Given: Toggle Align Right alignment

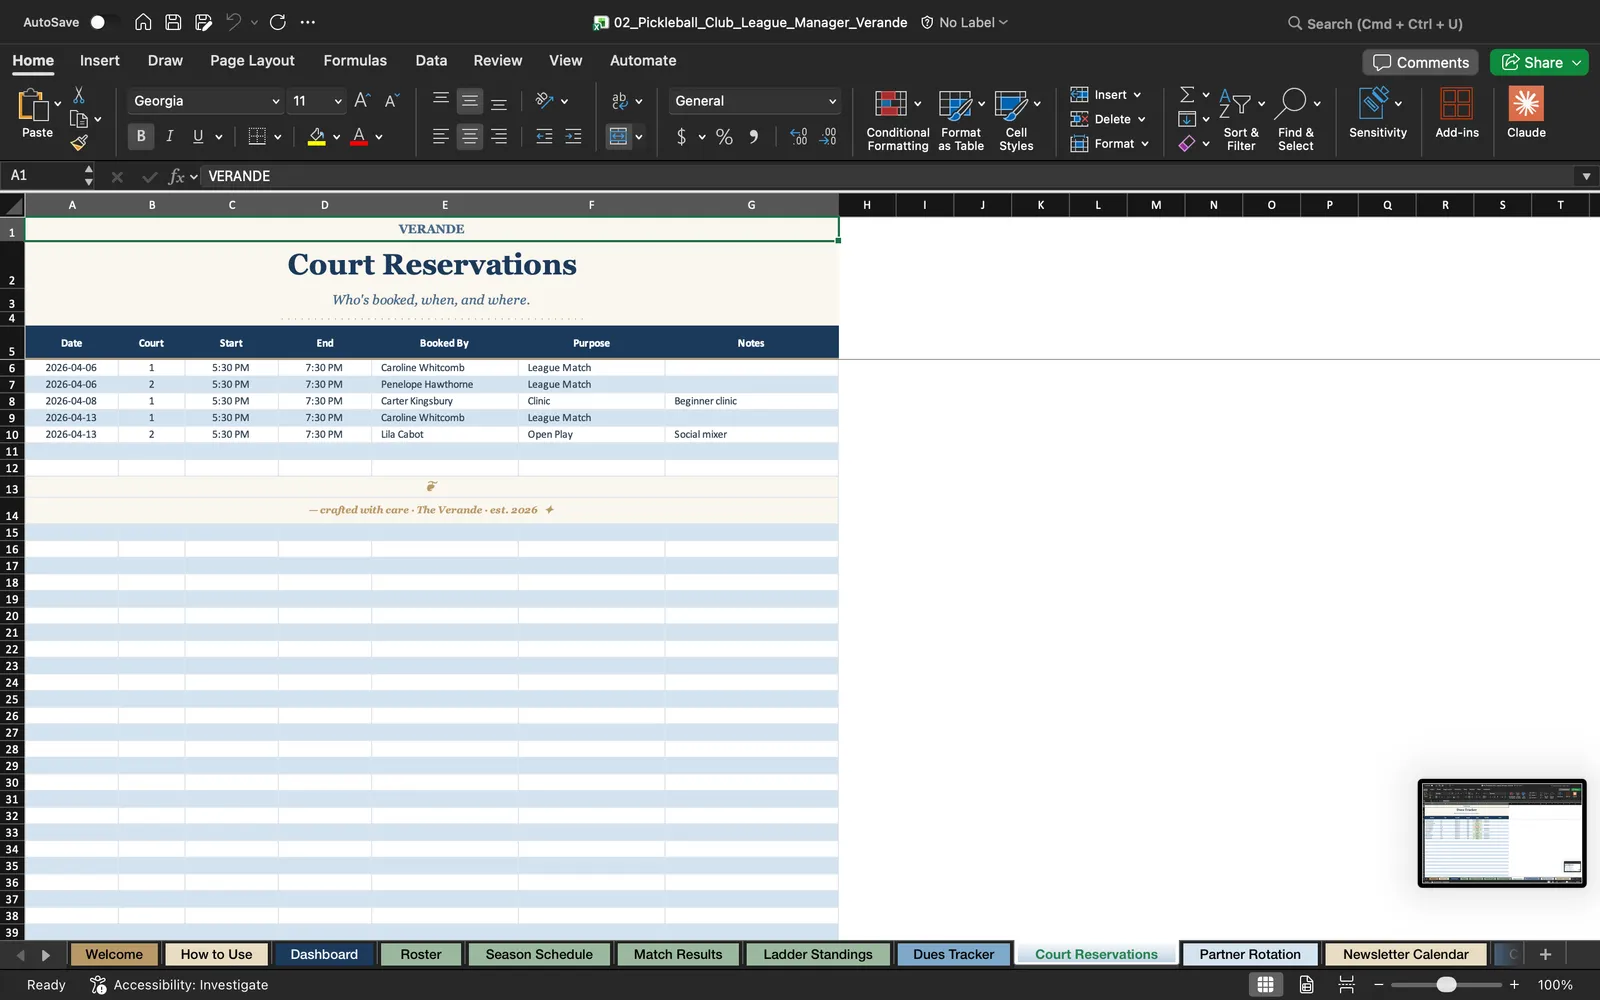Looking at the screenshot, I should click(x=499, y=137).
